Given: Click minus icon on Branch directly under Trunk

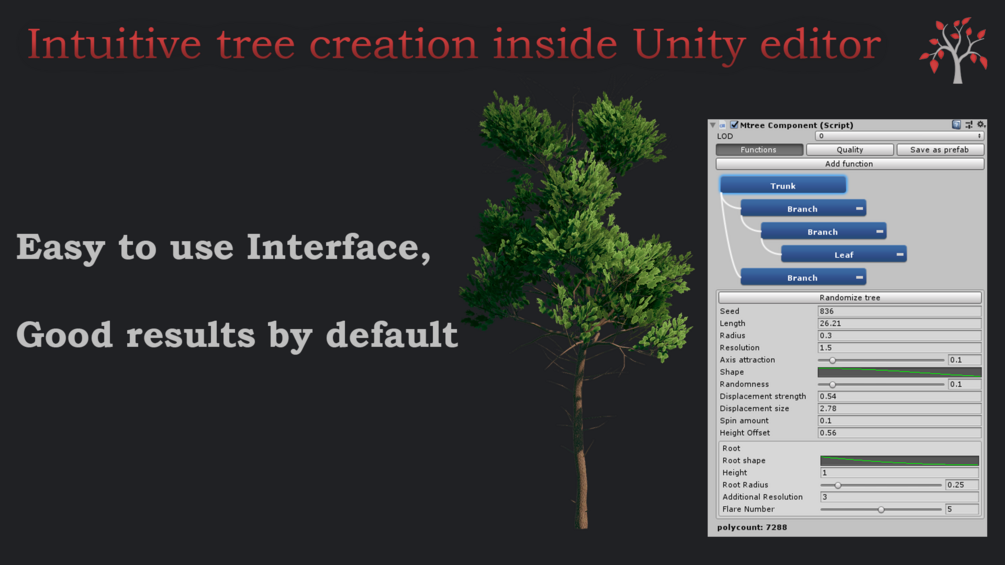Looking at the screenshot, I should point(860,208).
